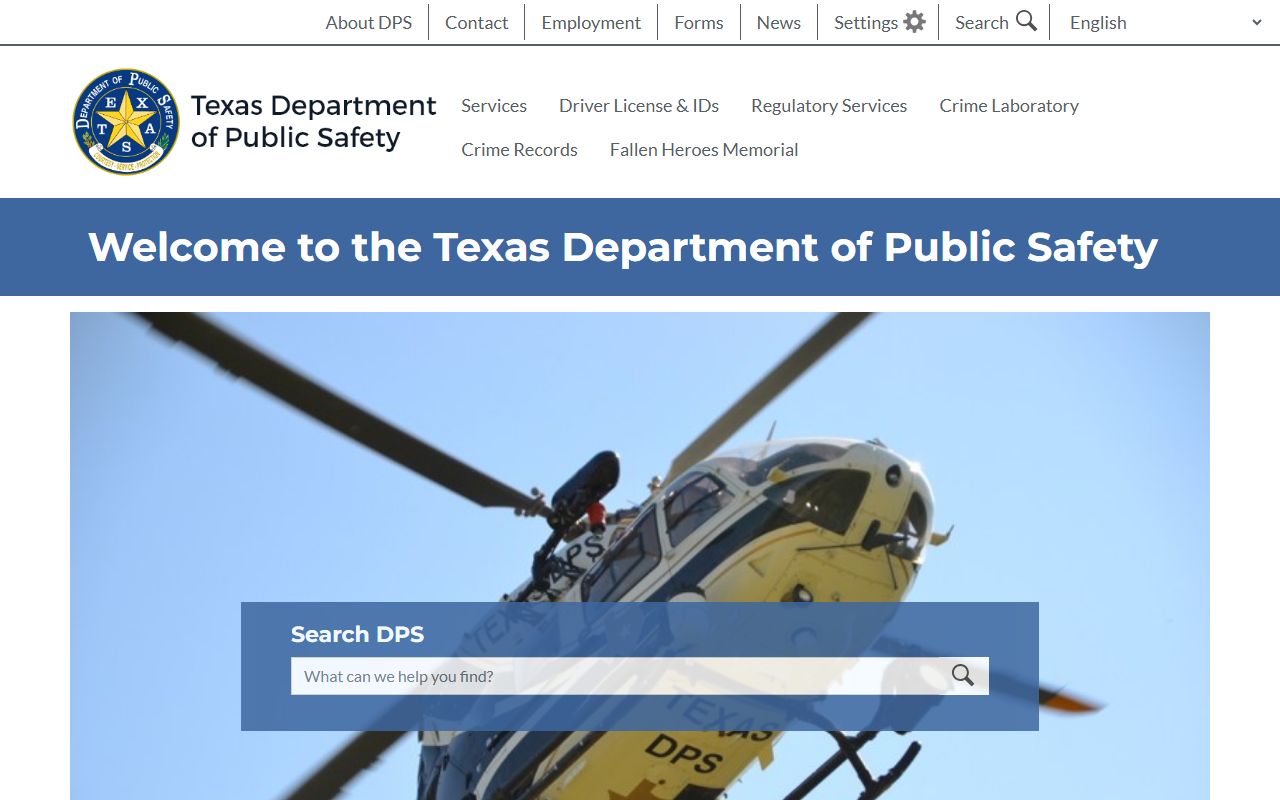Open Regulatory Services menu
This screenshot has width=1280, height=800.
point(829,106)
